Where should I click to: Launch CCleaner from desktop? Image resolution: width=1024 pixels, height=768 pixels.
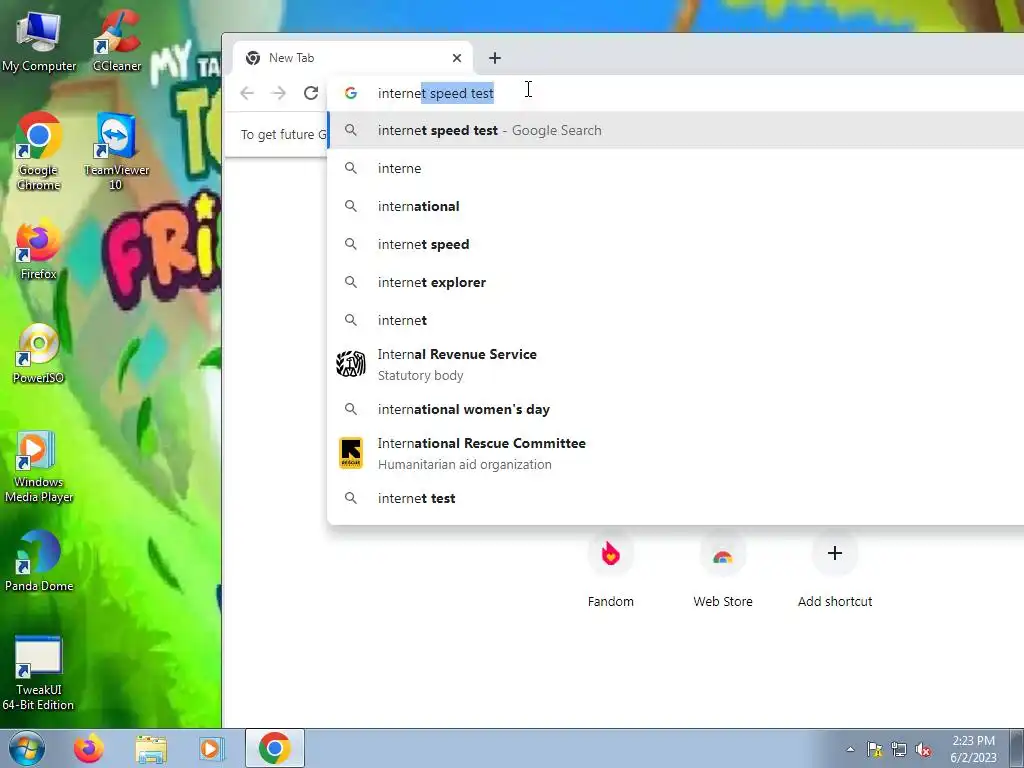[117, 41]
